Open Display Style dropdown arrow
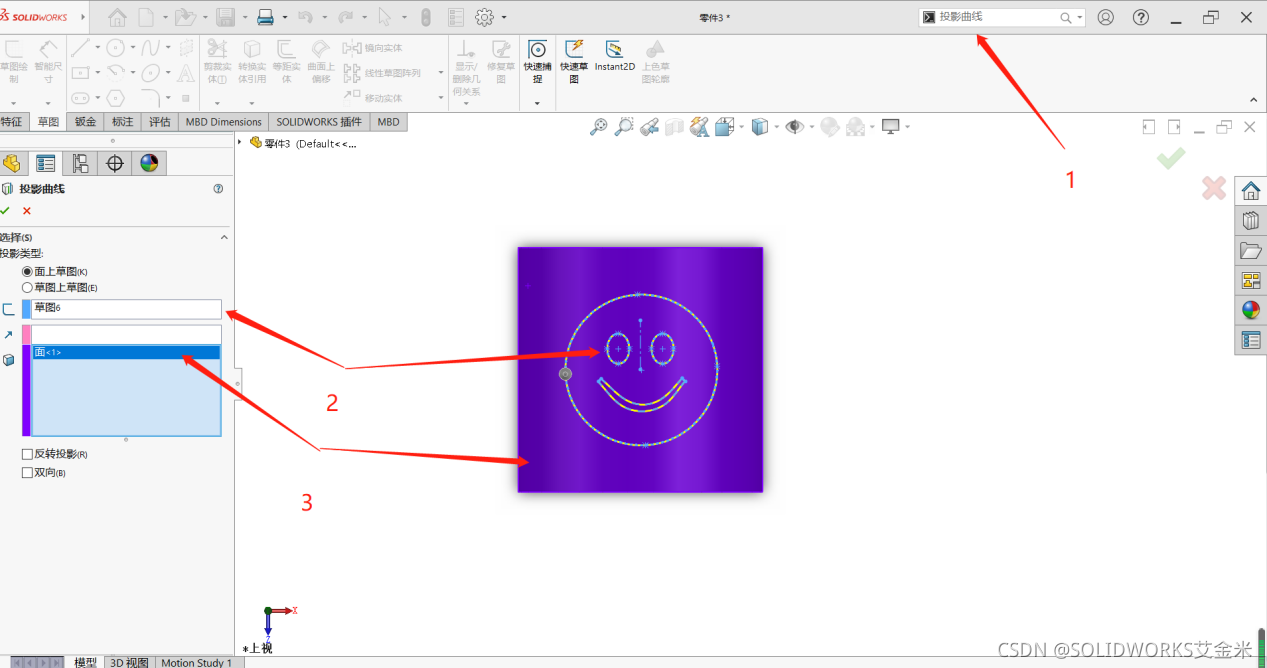Screen dimensions: 1267x668 (776, 127)
